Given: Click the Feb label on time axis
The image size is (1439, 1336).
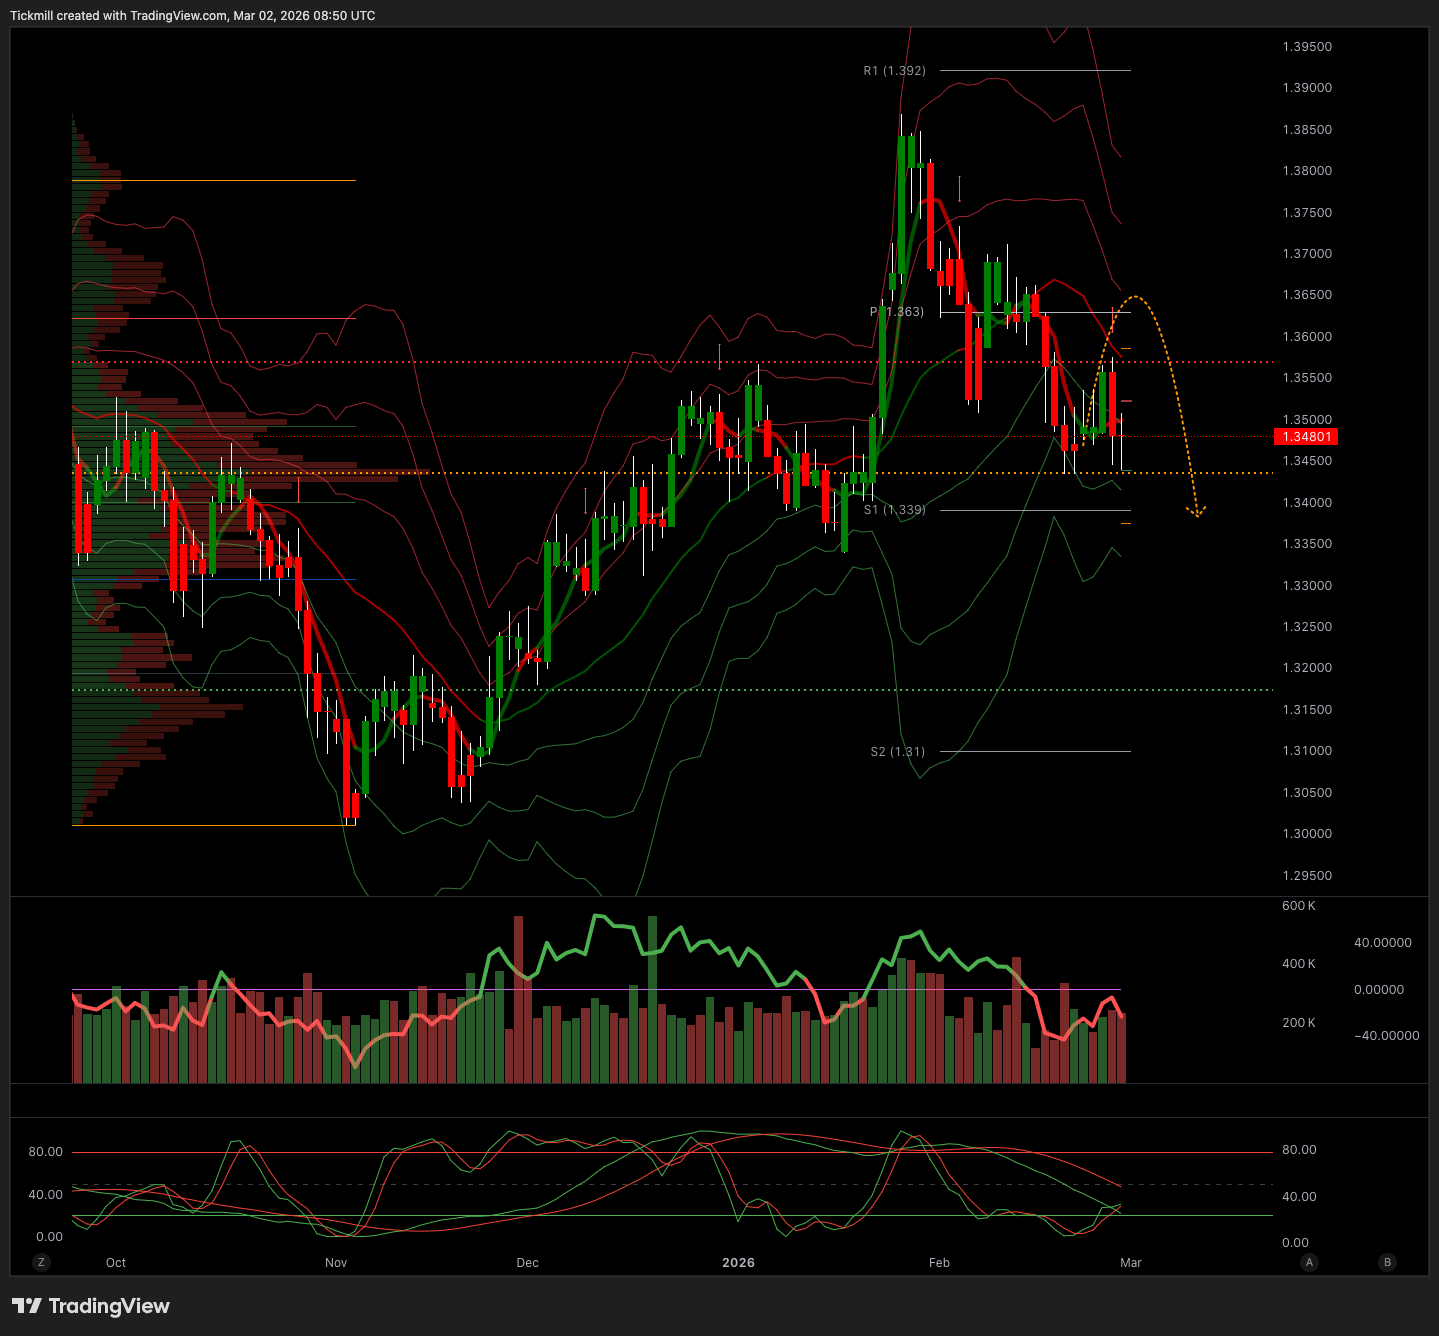Looking at the screenshot, I should pos(939,1263).
